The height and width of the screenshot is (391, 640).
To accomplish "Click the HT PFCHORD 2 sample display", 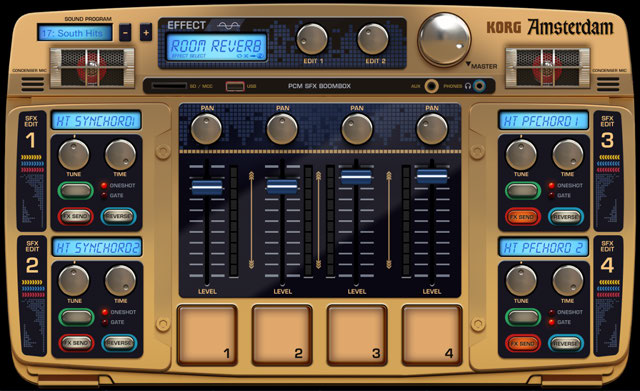I will [544, 247].
